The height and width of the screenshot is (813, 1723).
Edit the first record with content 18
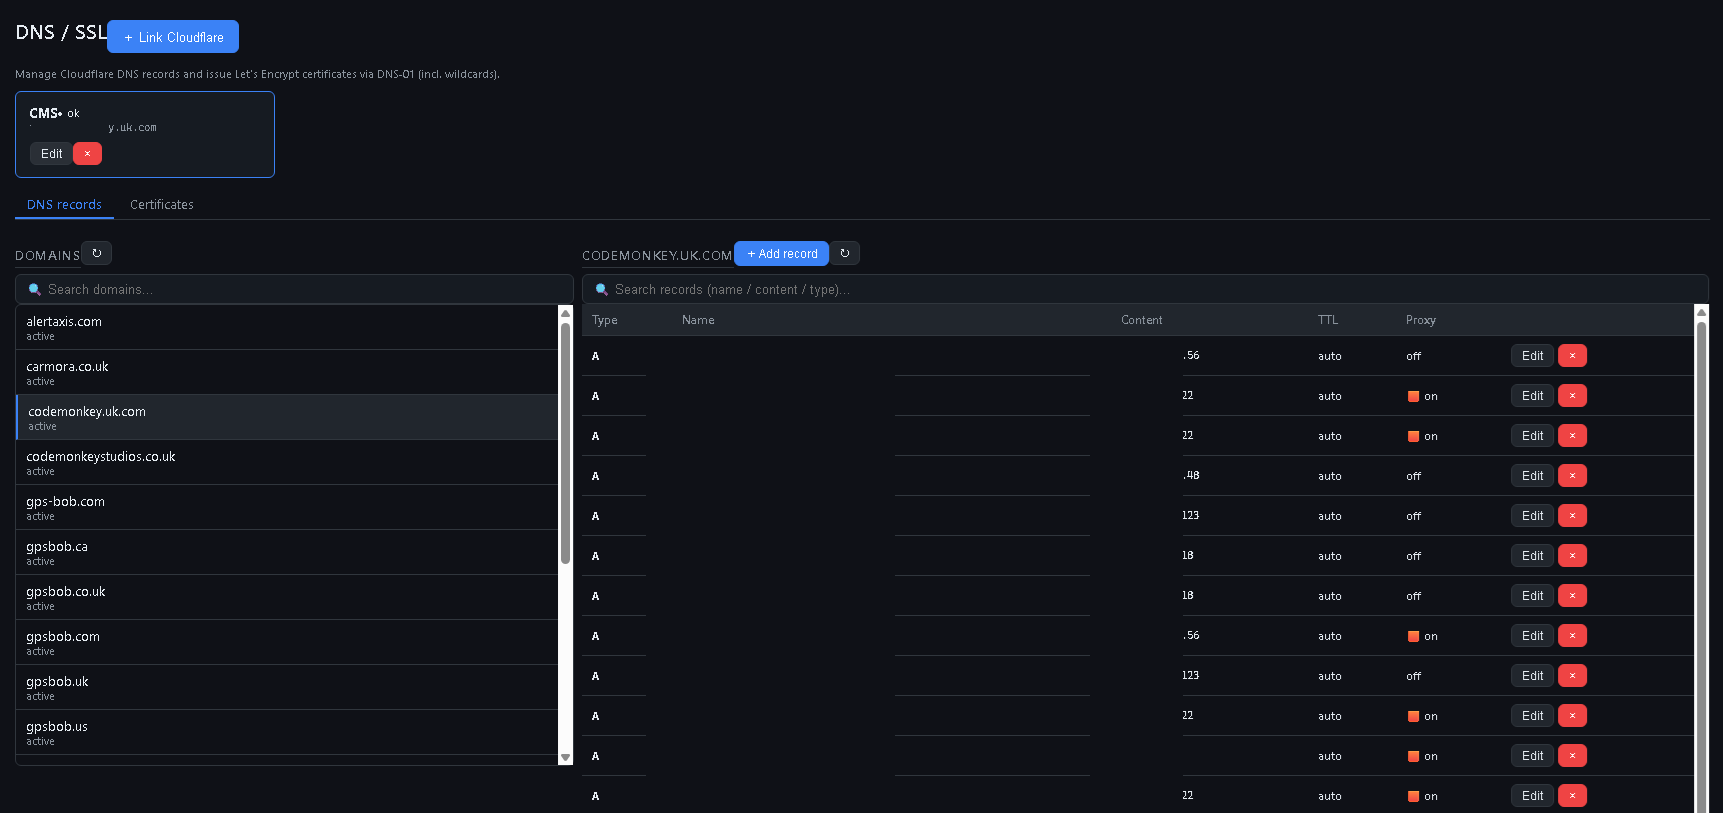click(1532, 556)
